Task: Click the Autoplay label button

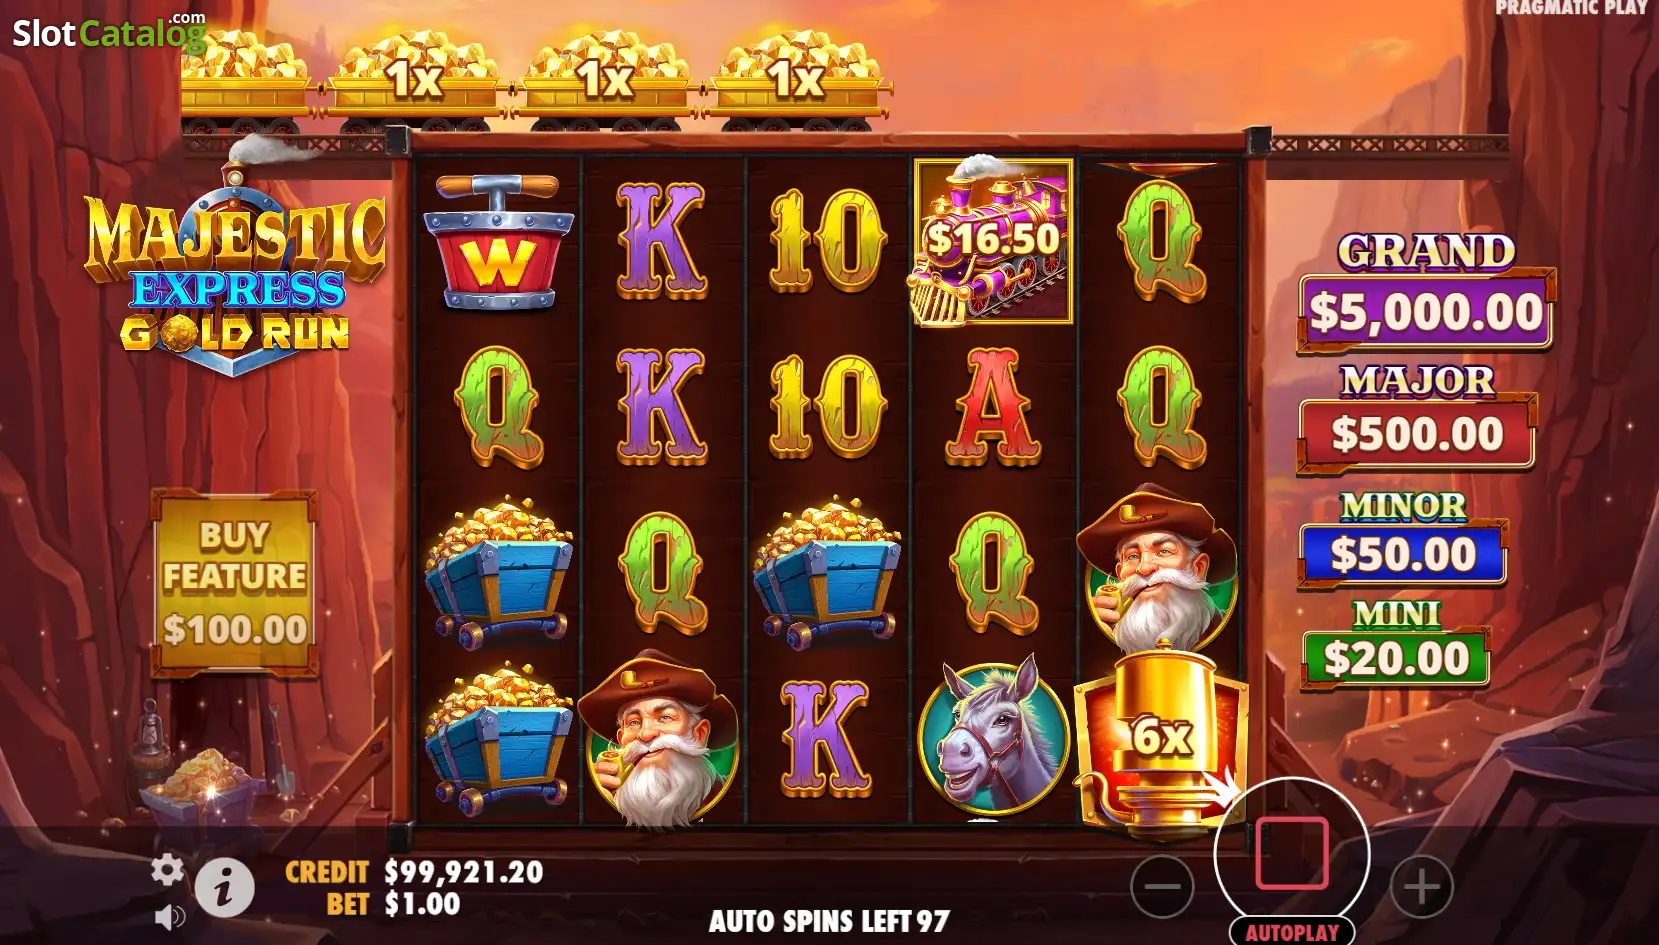Action: point(1291,932)
